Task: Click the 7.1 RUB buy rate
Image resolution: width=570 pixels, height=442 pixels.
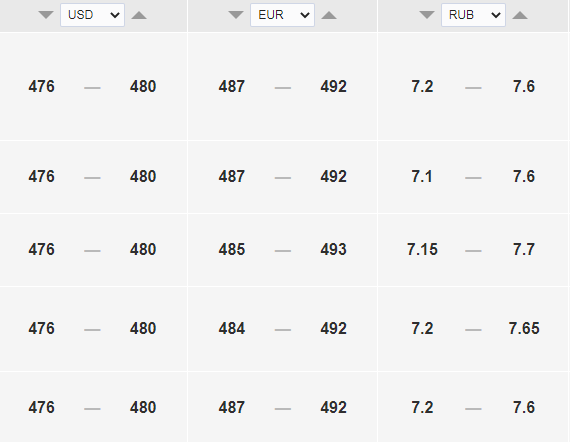Action: (422, 177)
